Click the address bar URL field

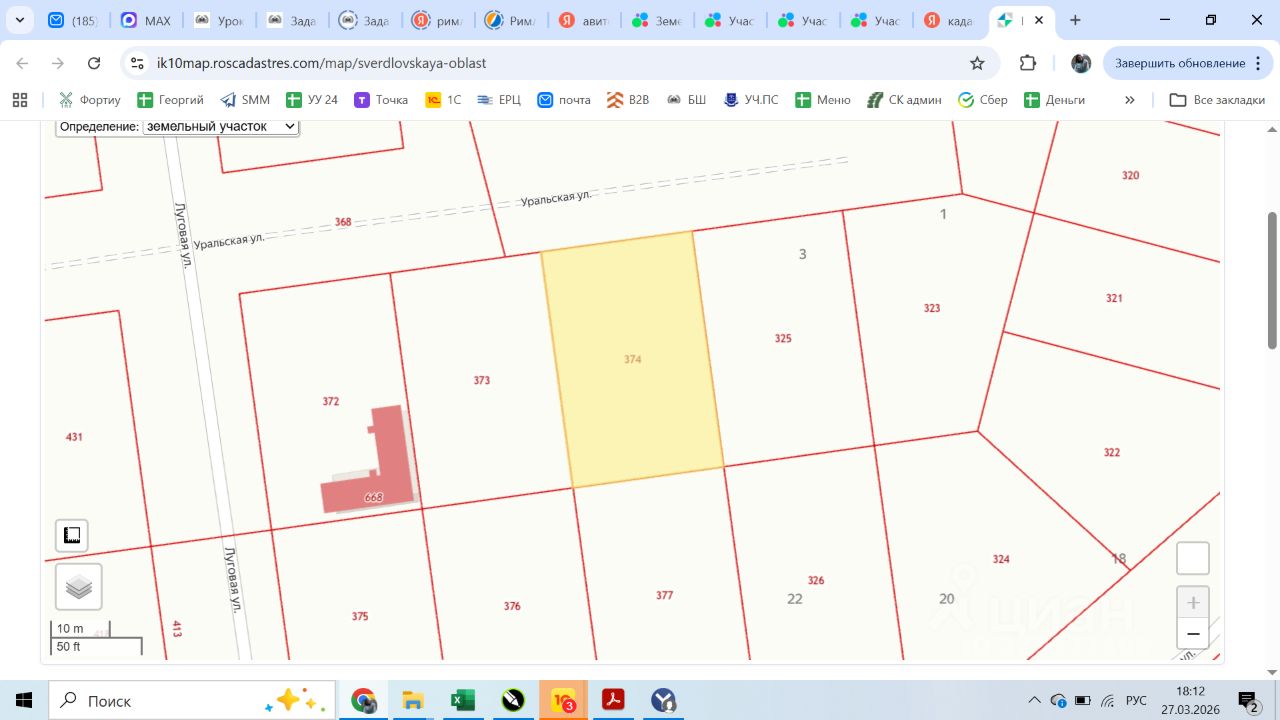[x=560, y=63]
